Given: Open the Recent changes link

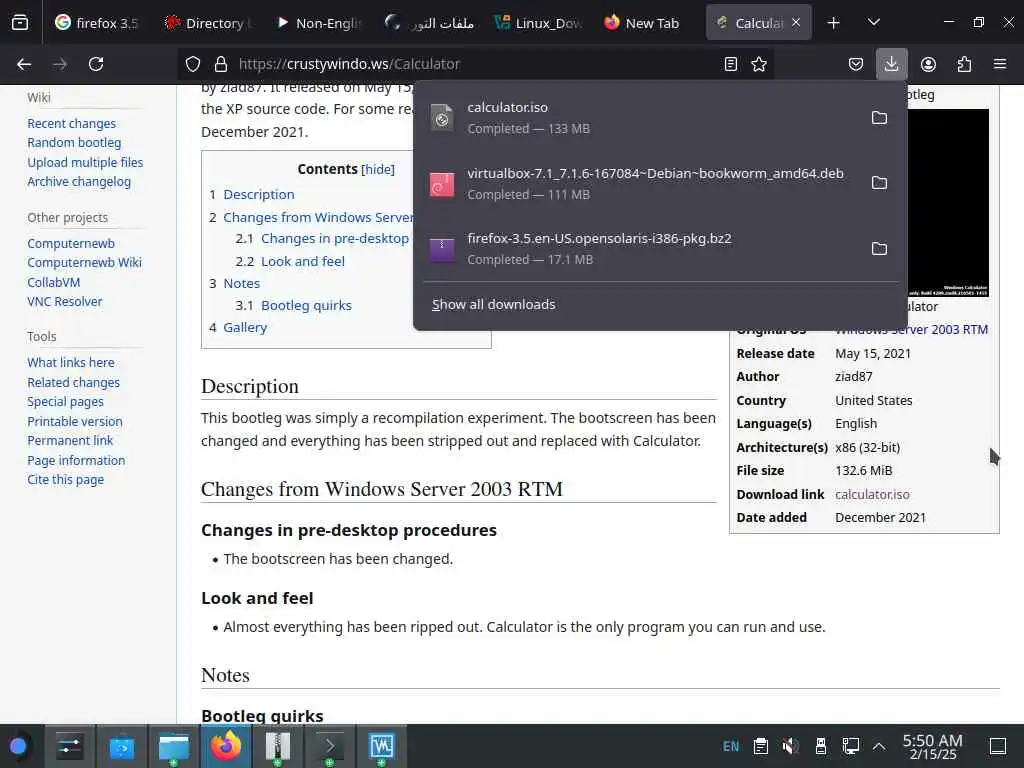Looking at the screenshot, I should 71,123.
